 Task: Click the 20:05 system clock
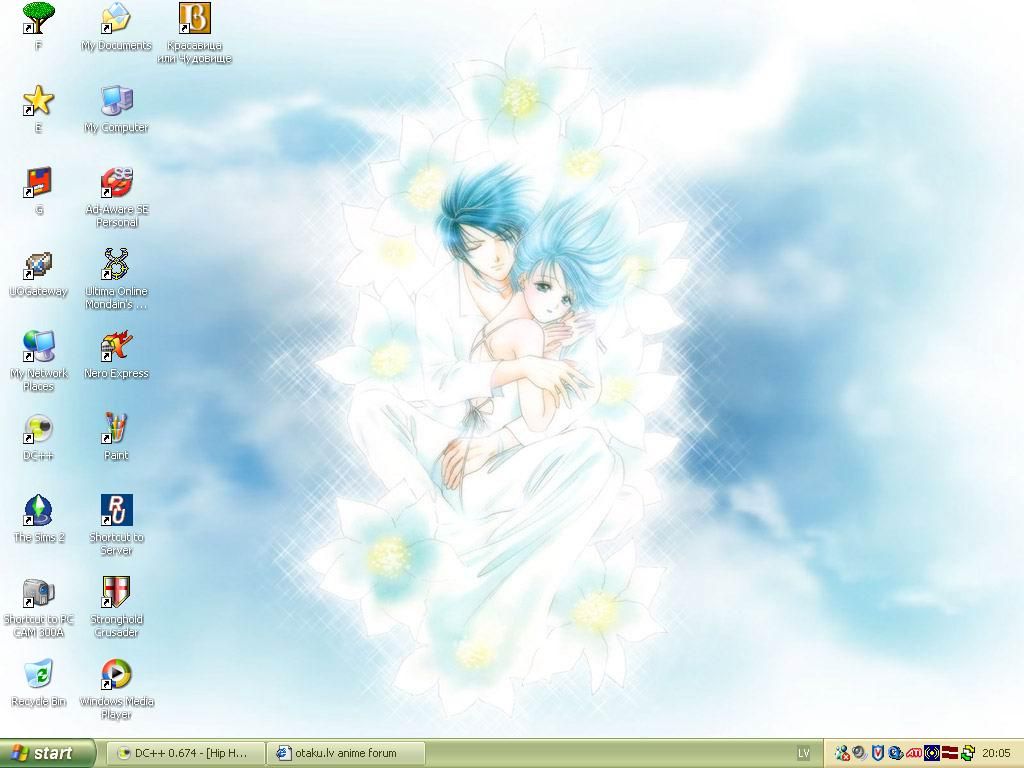click(996, 754)
